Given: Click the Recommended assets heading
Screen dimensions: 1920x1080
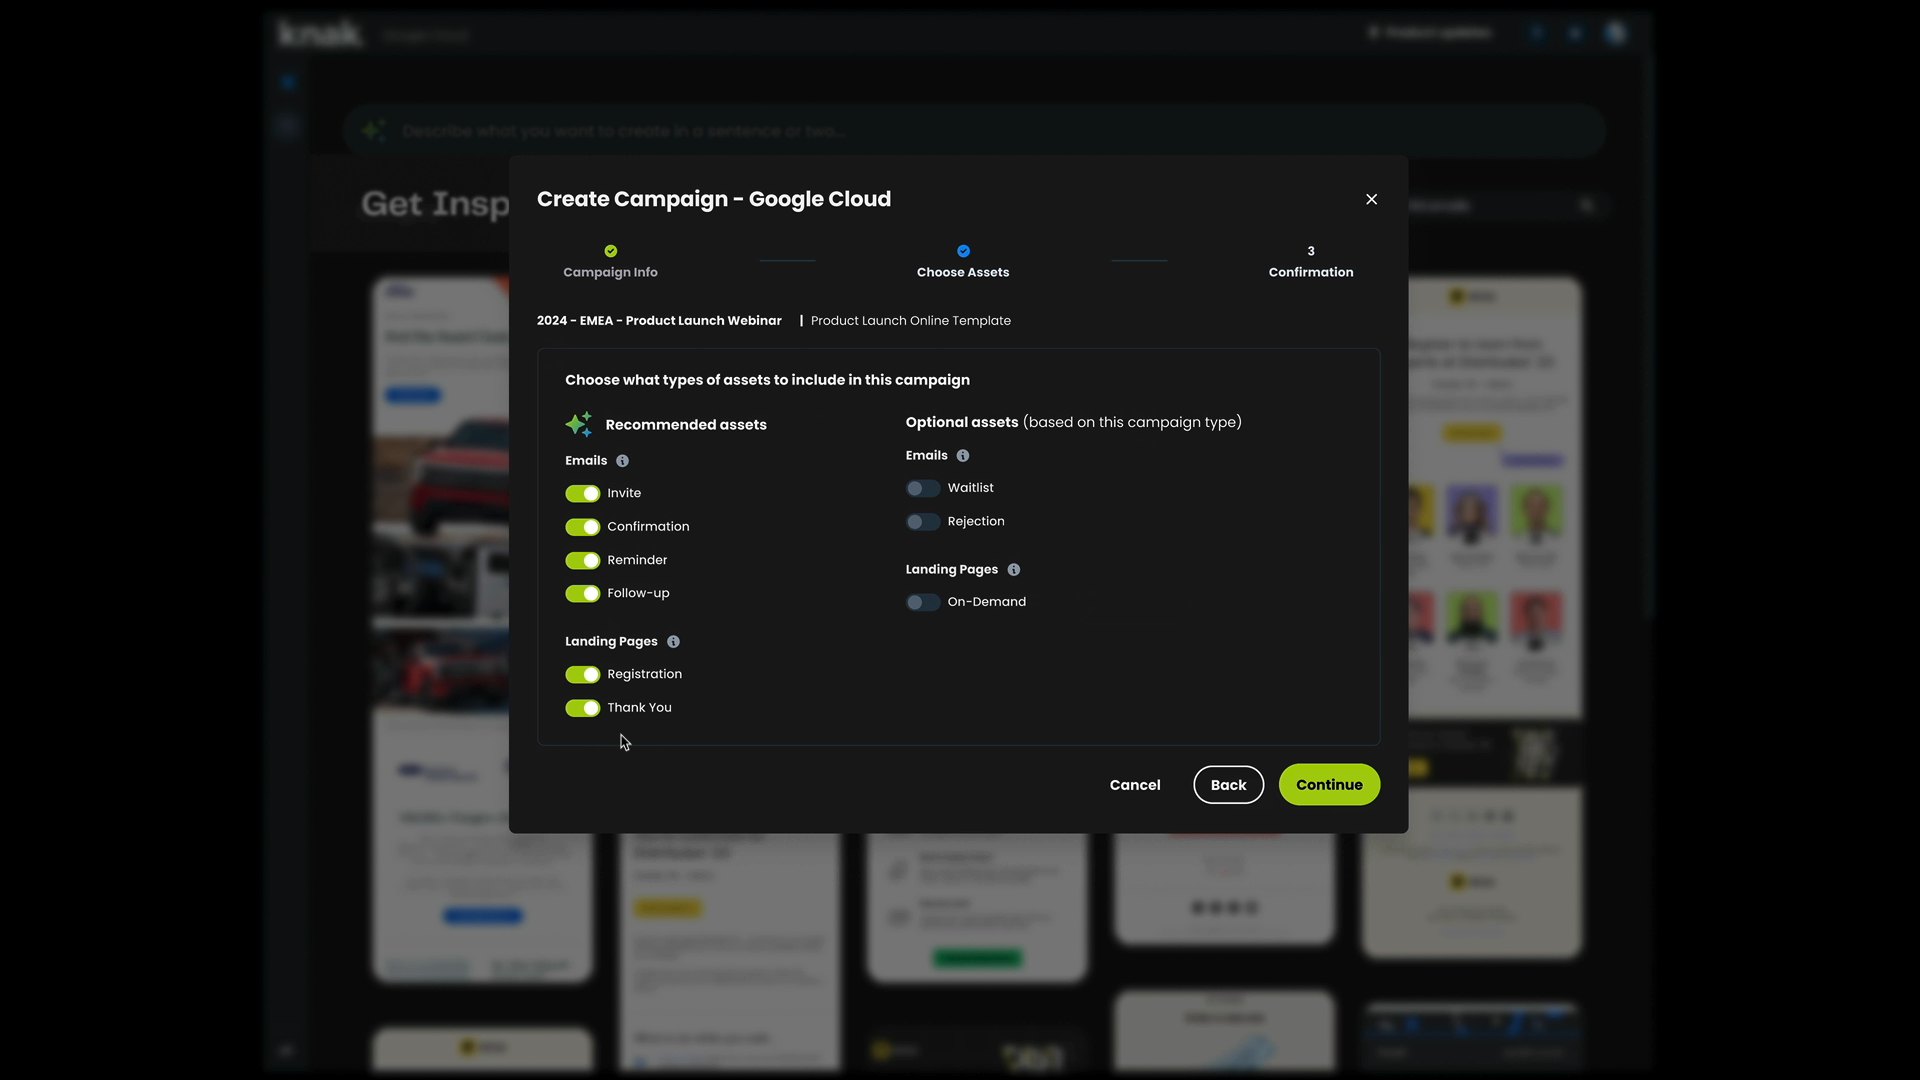Looking at the screenshot, I should click(686, 425).
